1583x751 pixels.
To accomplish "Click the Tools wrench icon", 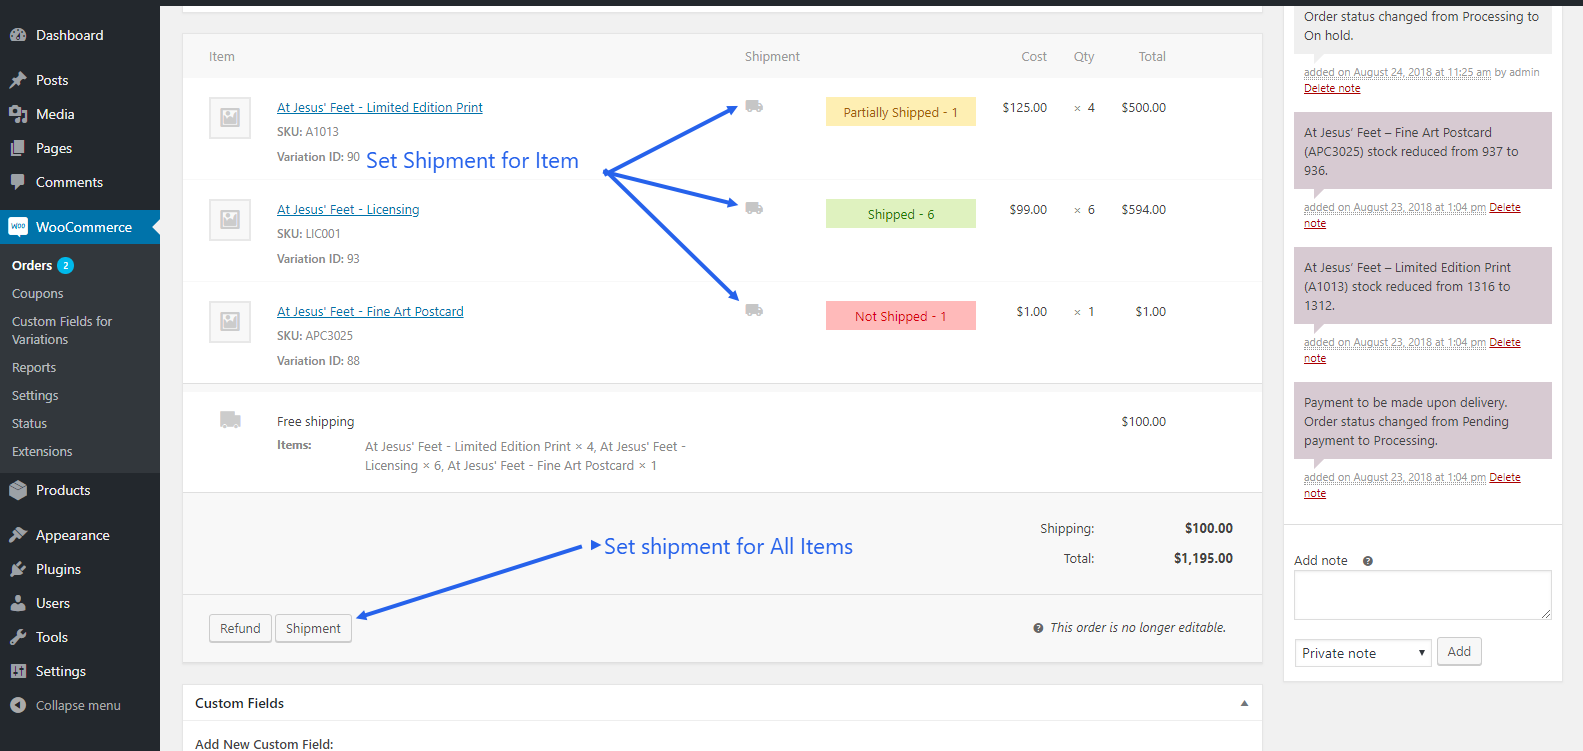I will pos(18,637).
